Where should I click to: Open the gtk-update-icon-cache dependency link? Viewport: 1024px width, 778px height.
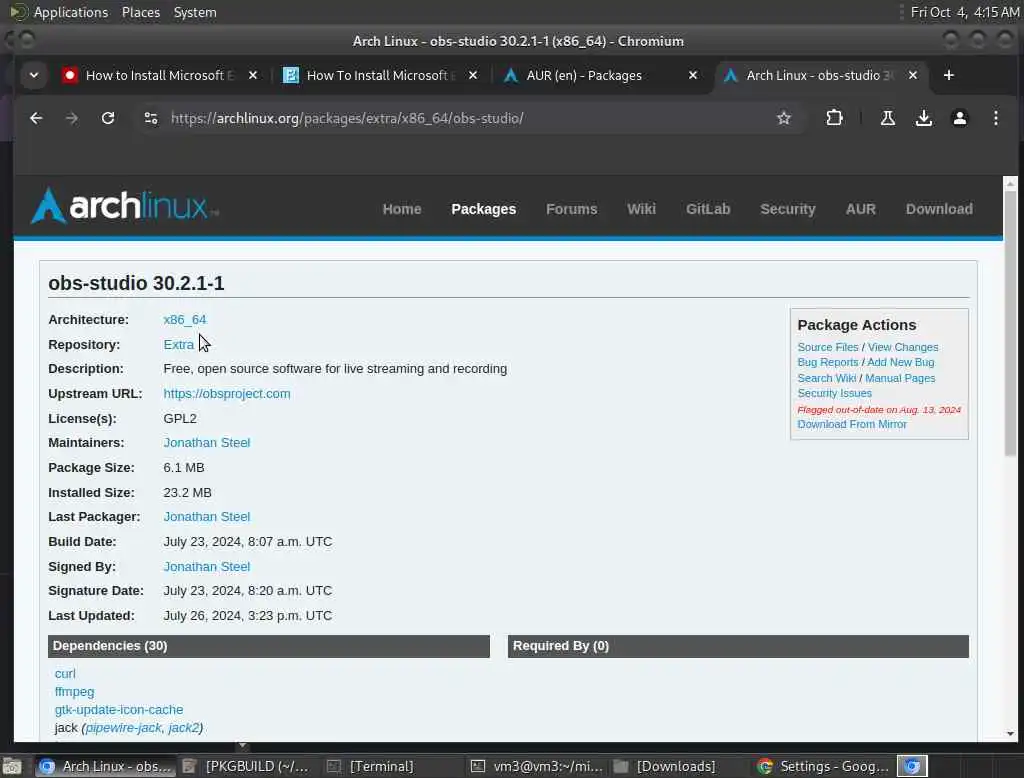tap(119, 709)
